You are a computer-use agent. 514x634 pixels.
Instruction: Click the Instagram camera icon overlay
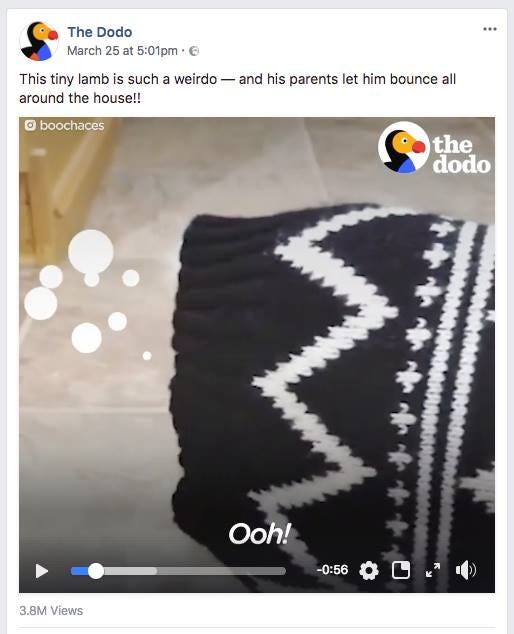pos(30,125)
